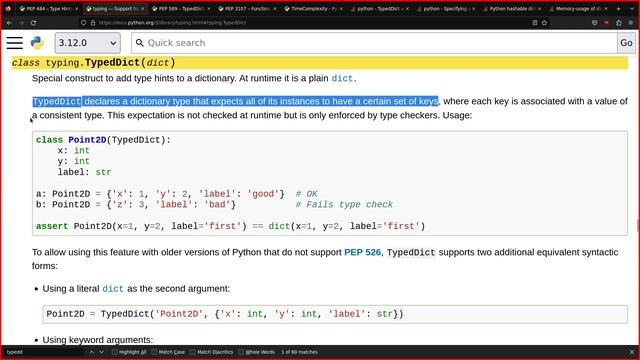This screenshot has width=640, height=360.
Task: Open the PEP 526 link
Action: [362, 252]
